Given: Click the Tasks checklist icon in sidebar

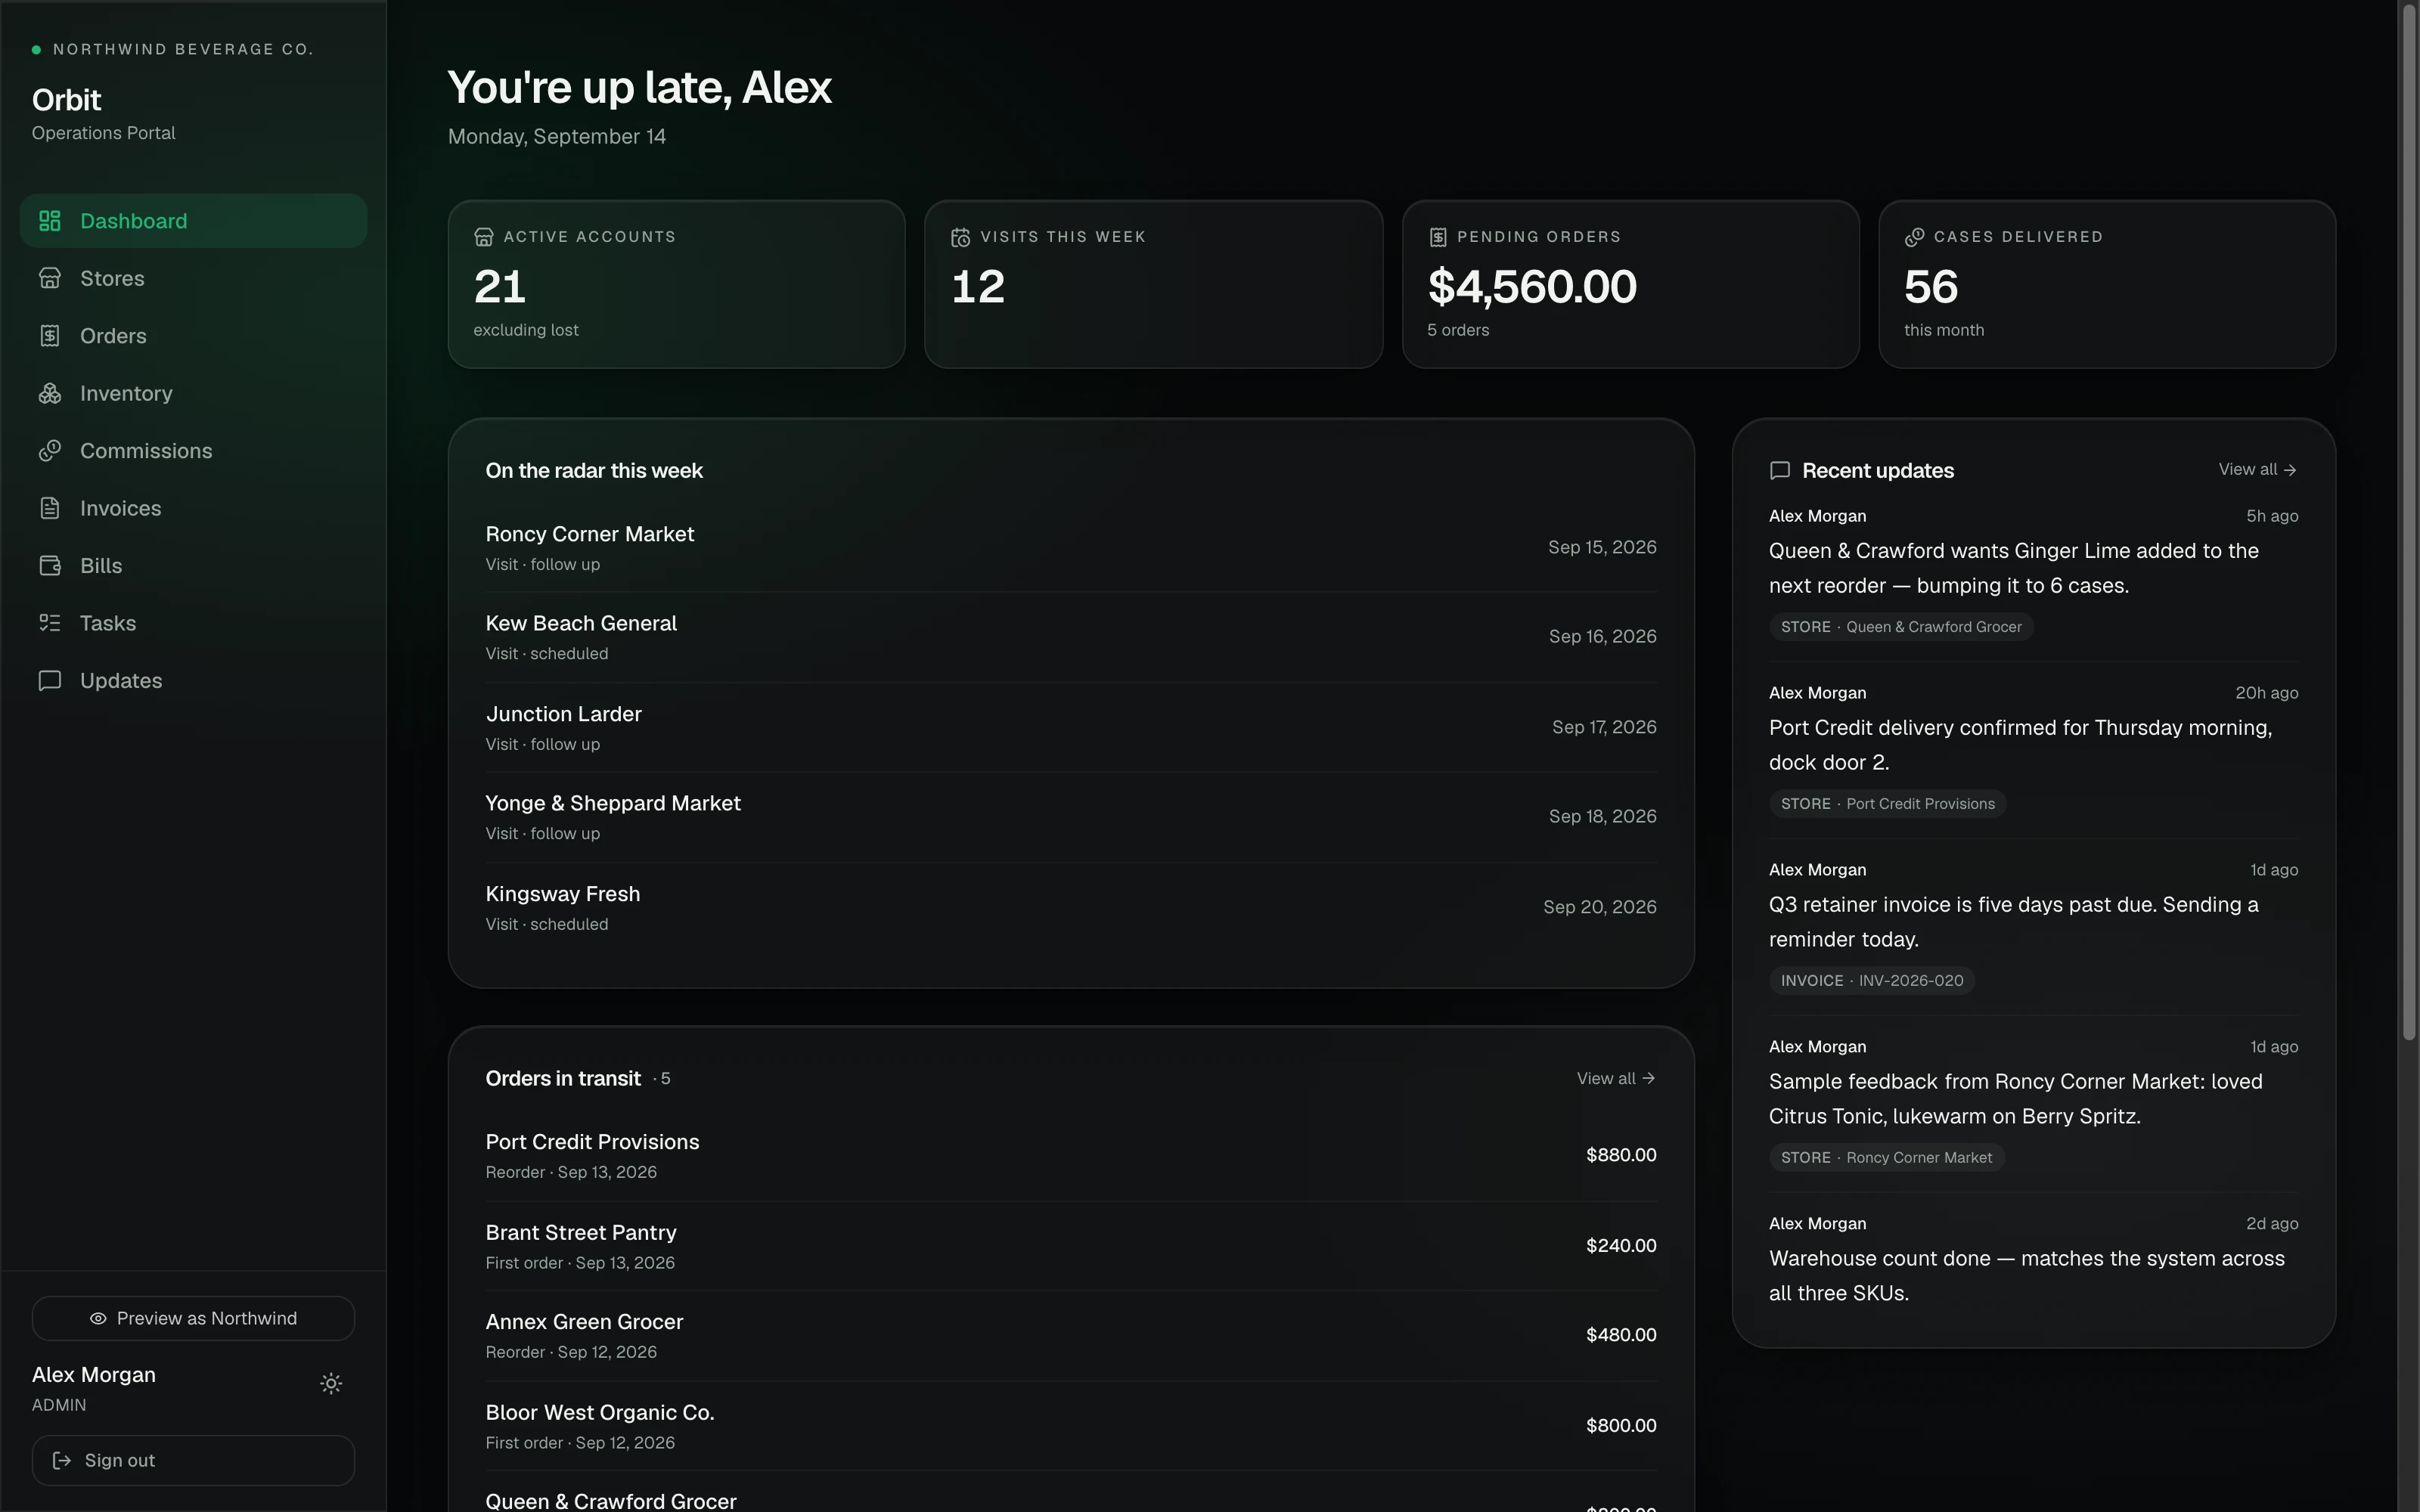Looking at the screenshot, I should (x=50, y=623).
